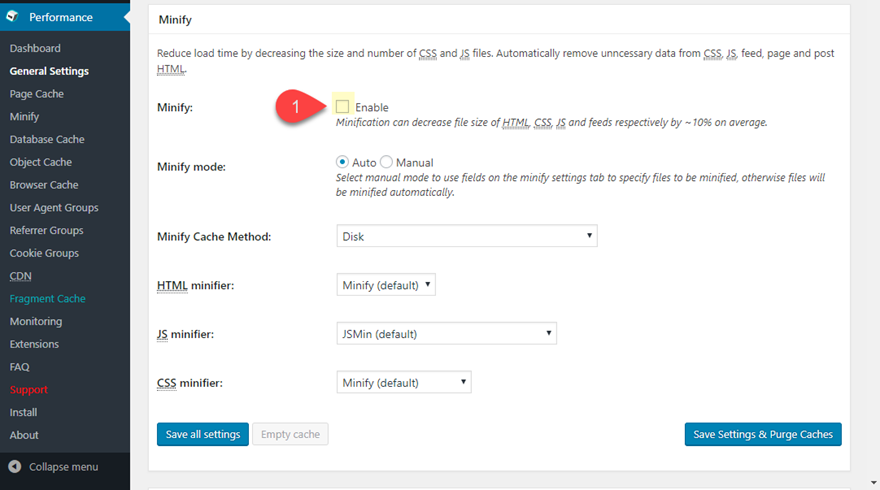Click the Performance cube icon
Image resolution: width=880 pixels, height=490 pixels.
(x=15, y=17)
